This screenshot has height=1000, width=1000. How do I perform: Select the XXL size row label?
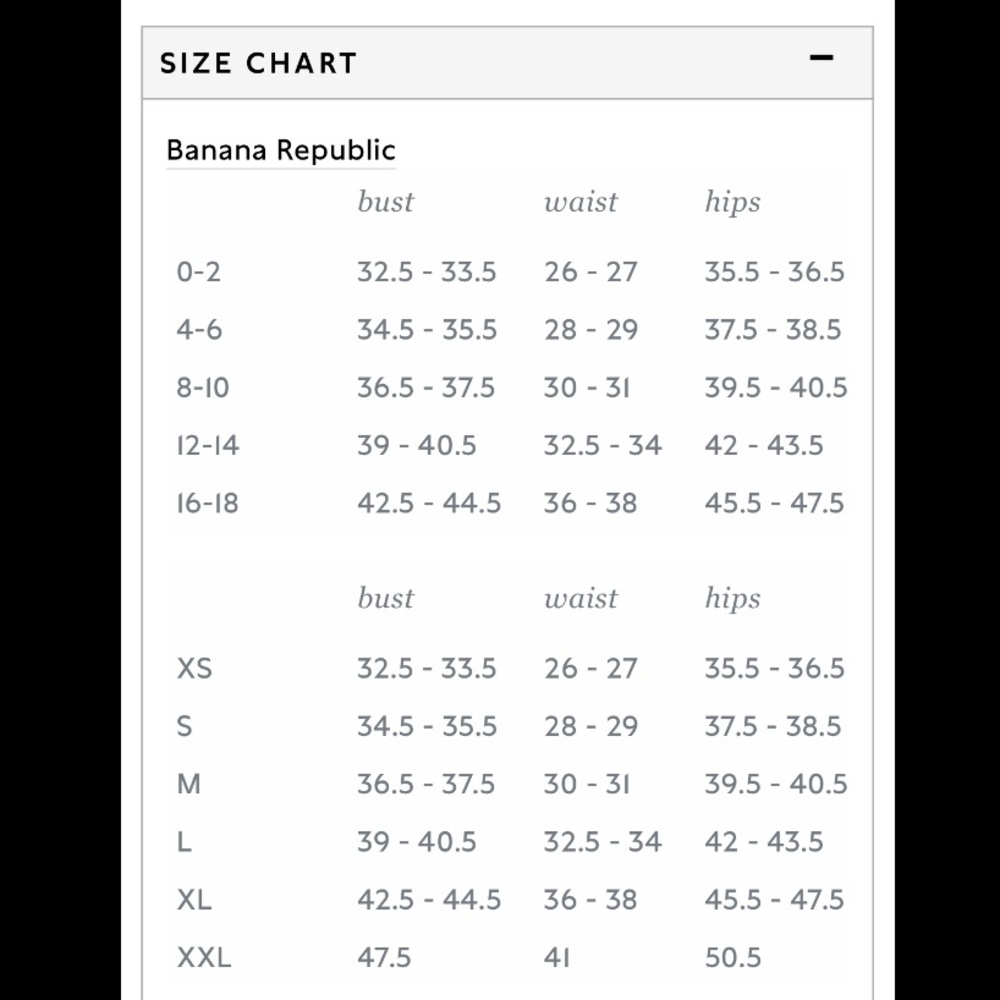[203, 958]
